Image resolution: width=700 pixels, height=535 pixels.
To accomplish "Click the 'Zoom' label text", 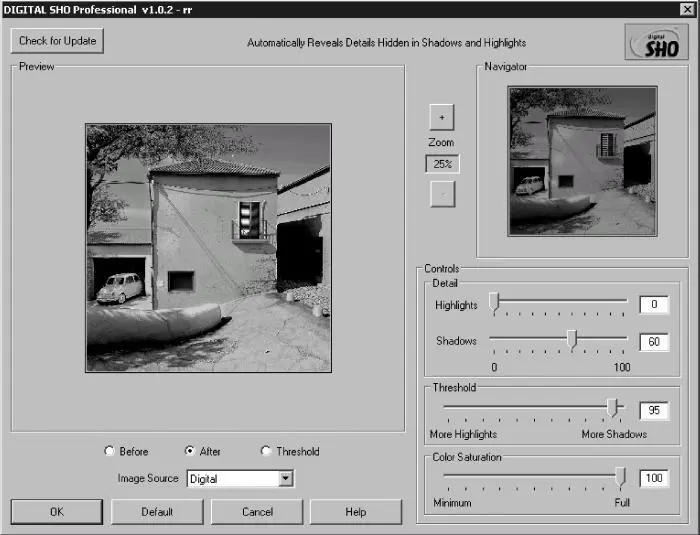I will 441,142.
